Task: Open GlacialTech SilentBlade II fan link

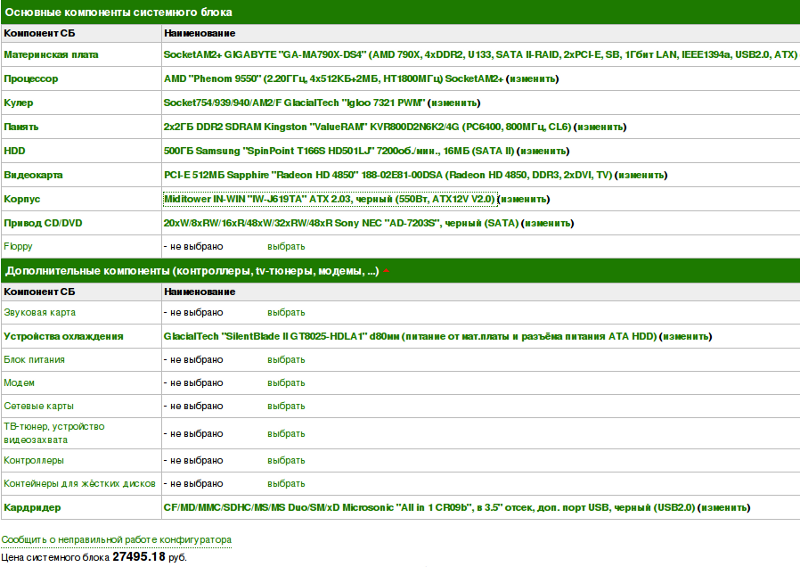Action: pos(410,336)
